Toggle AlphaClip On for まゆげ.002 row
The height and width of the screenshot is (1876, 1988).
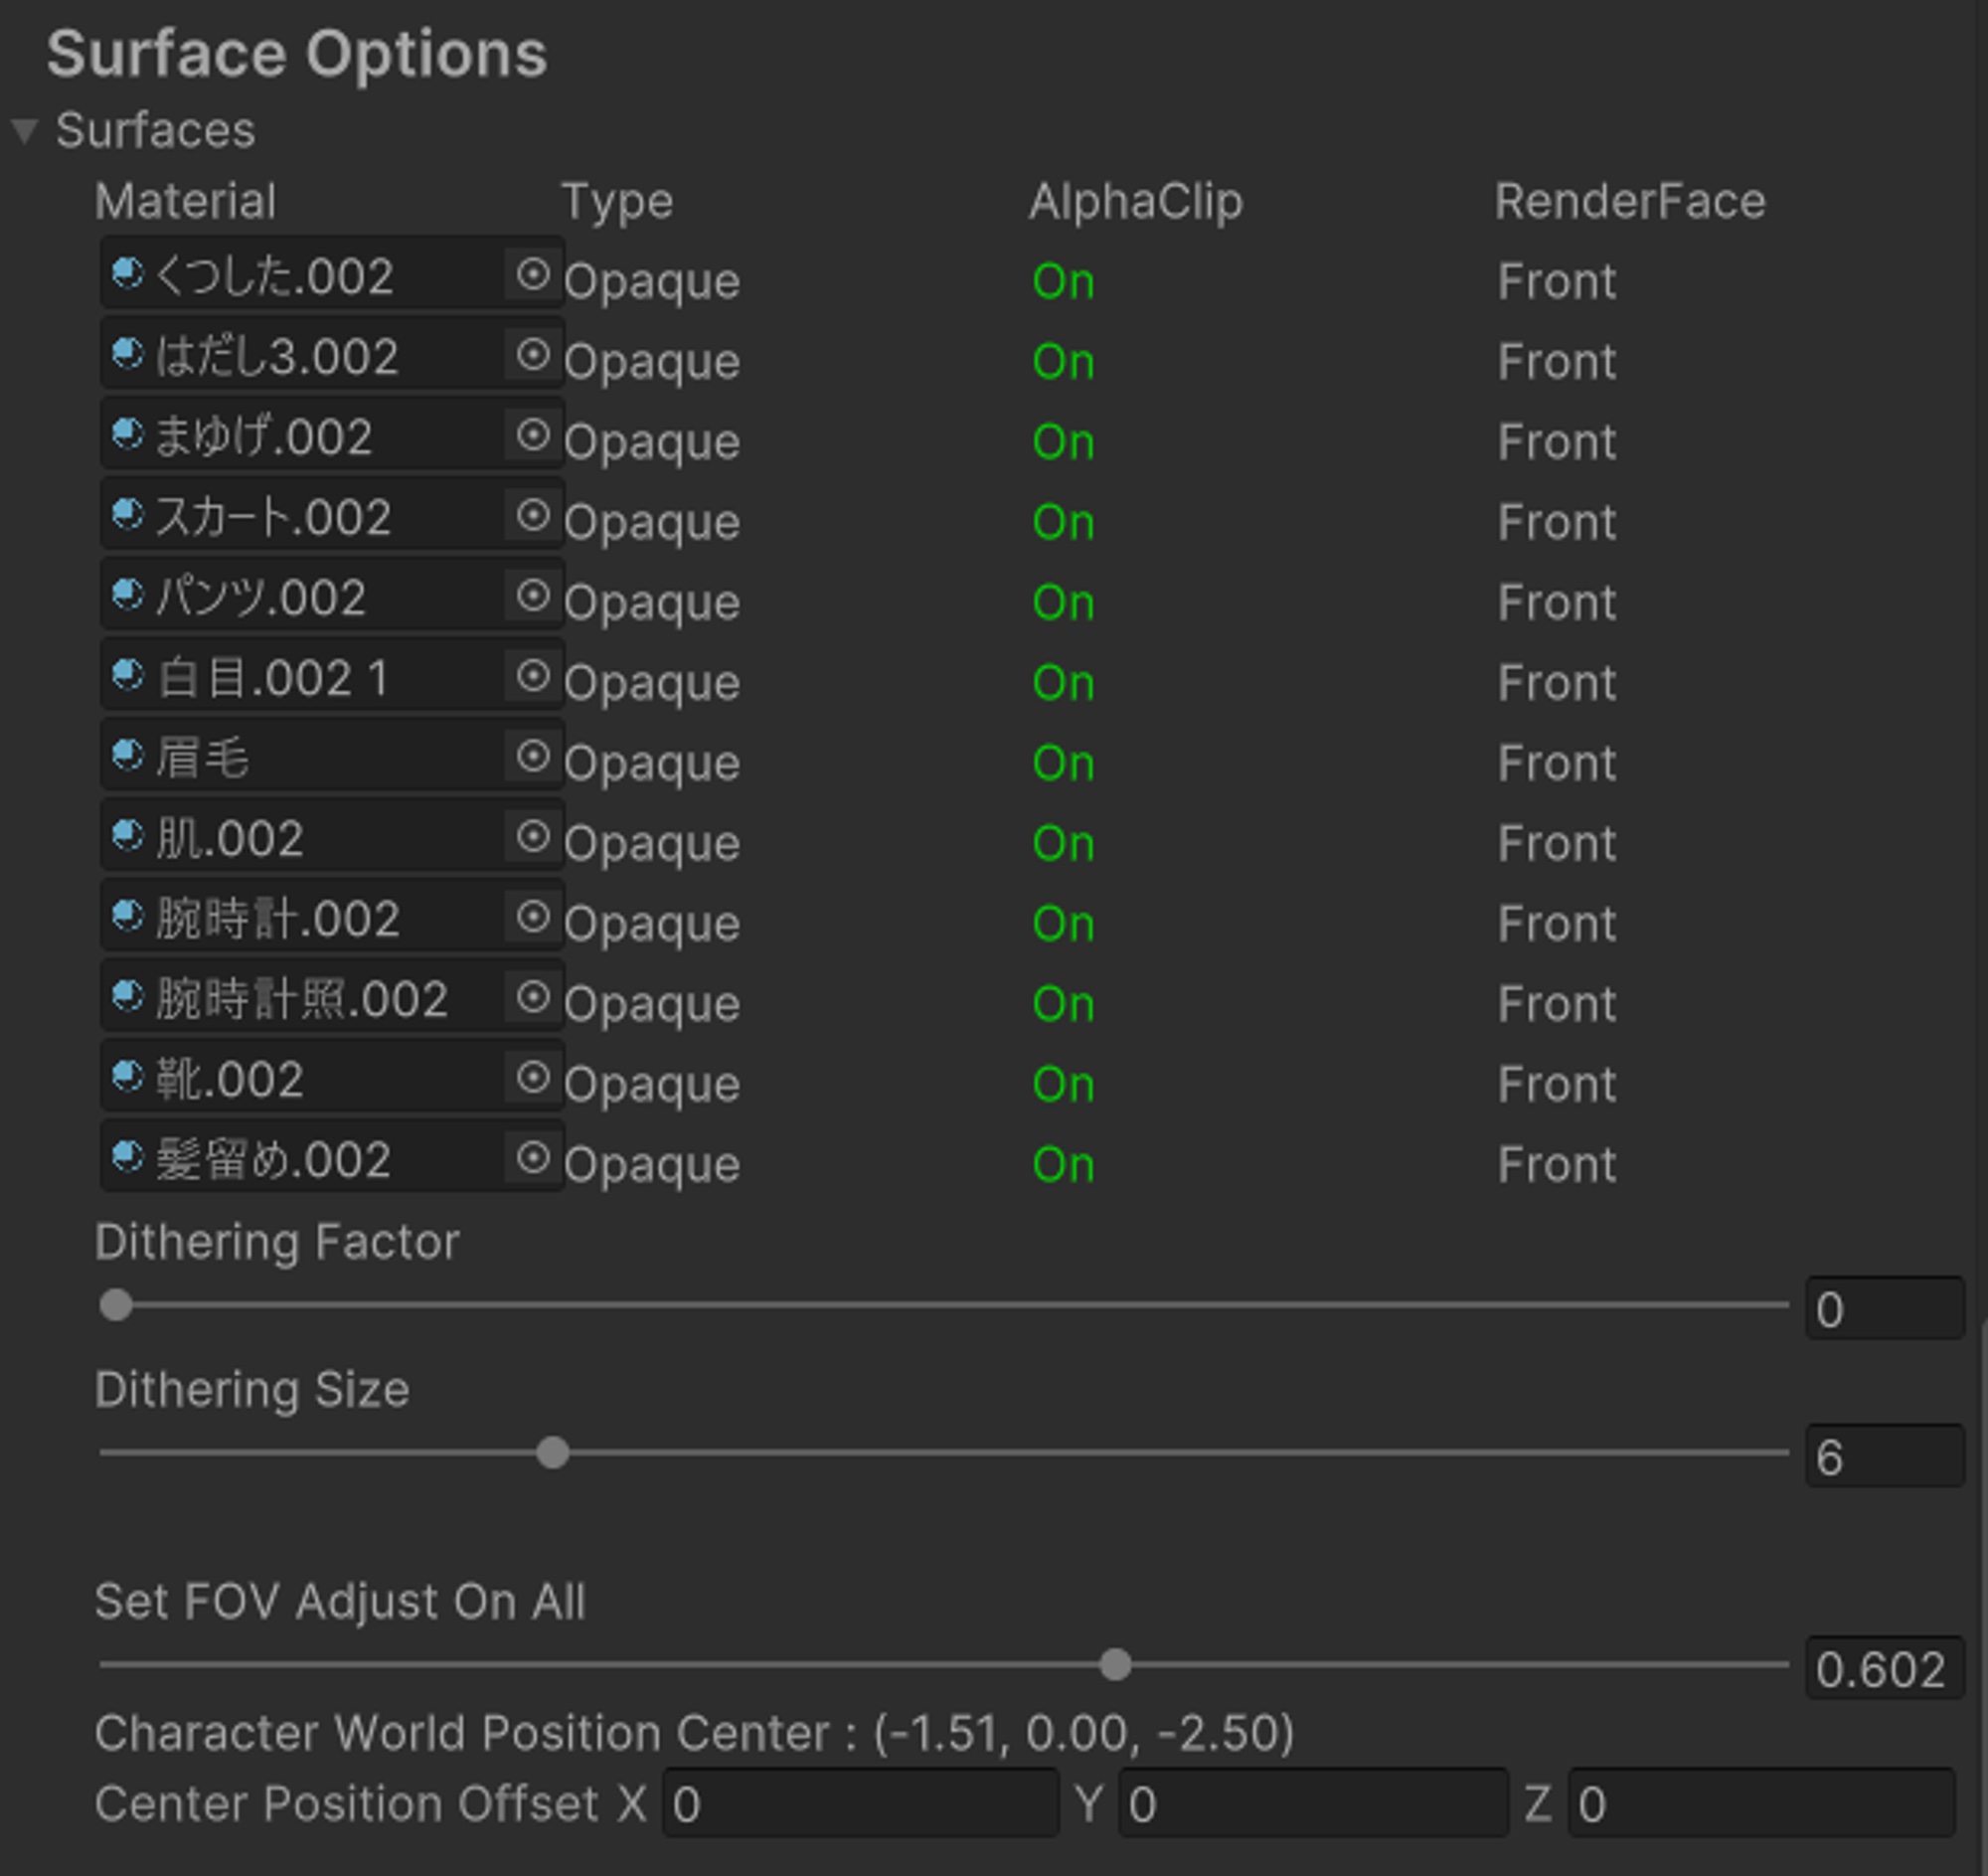(x=1063, y=442)
